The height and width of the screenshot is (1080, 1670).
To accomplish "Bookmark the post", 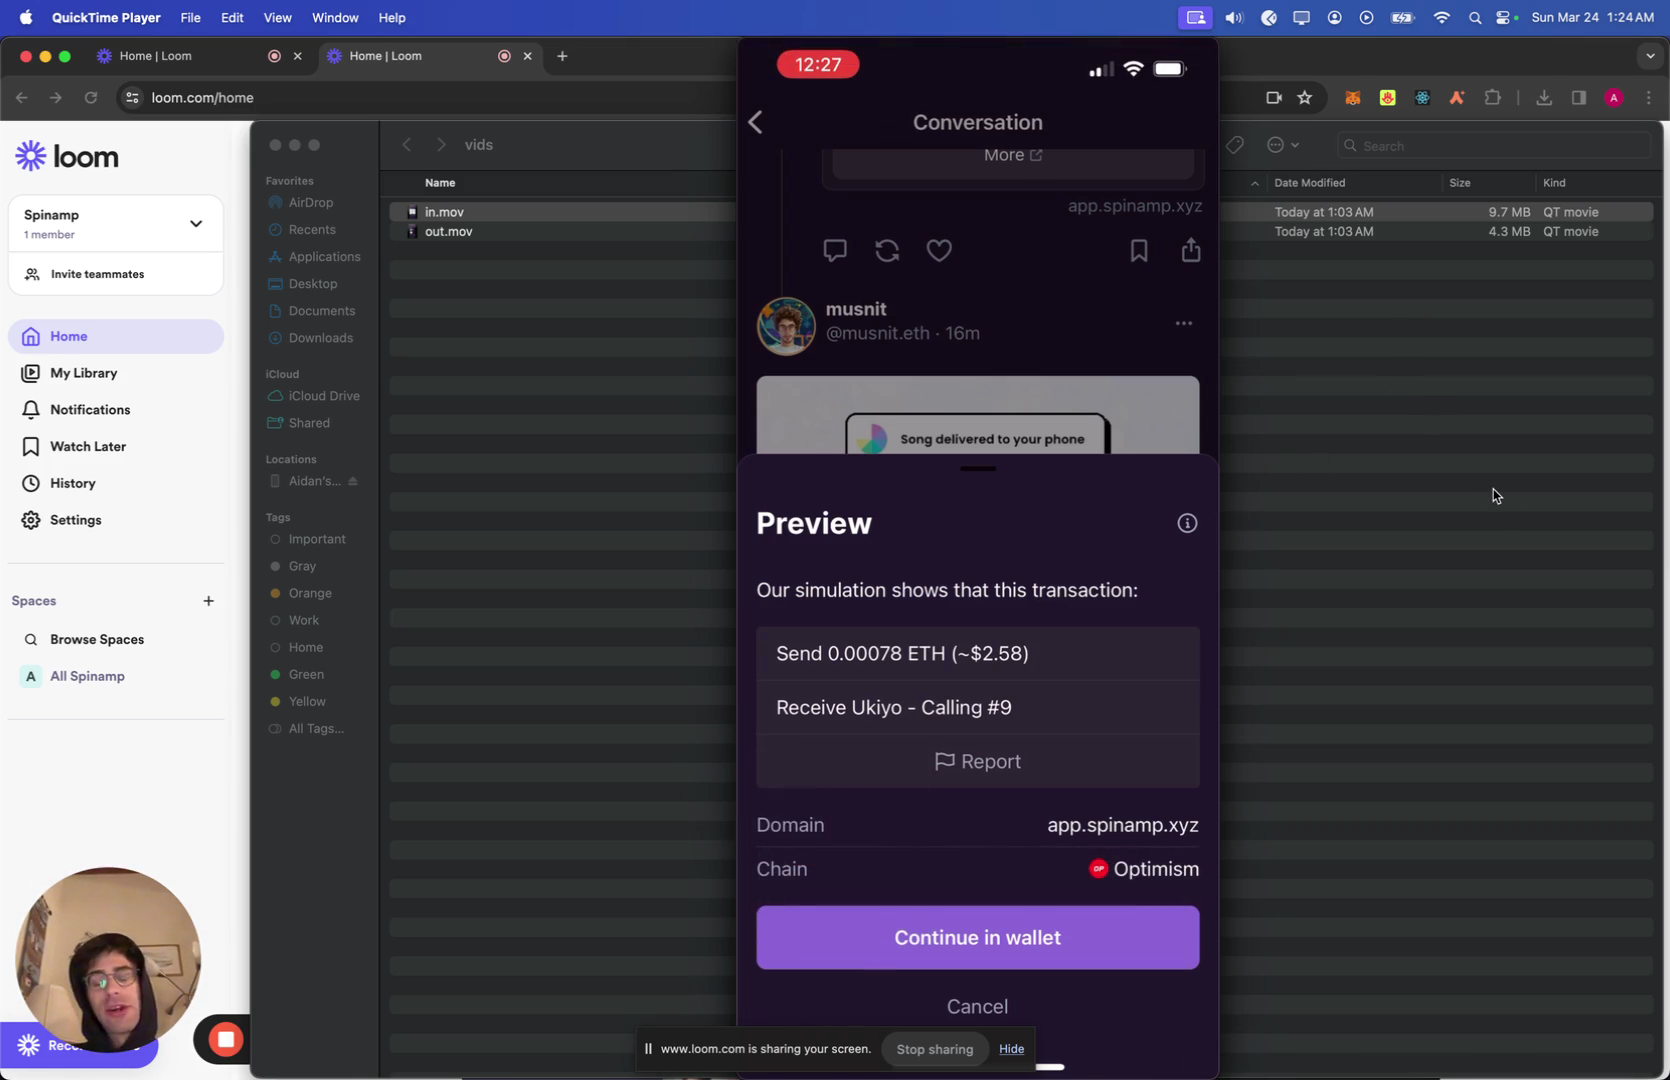I will tap(1139, 250).
